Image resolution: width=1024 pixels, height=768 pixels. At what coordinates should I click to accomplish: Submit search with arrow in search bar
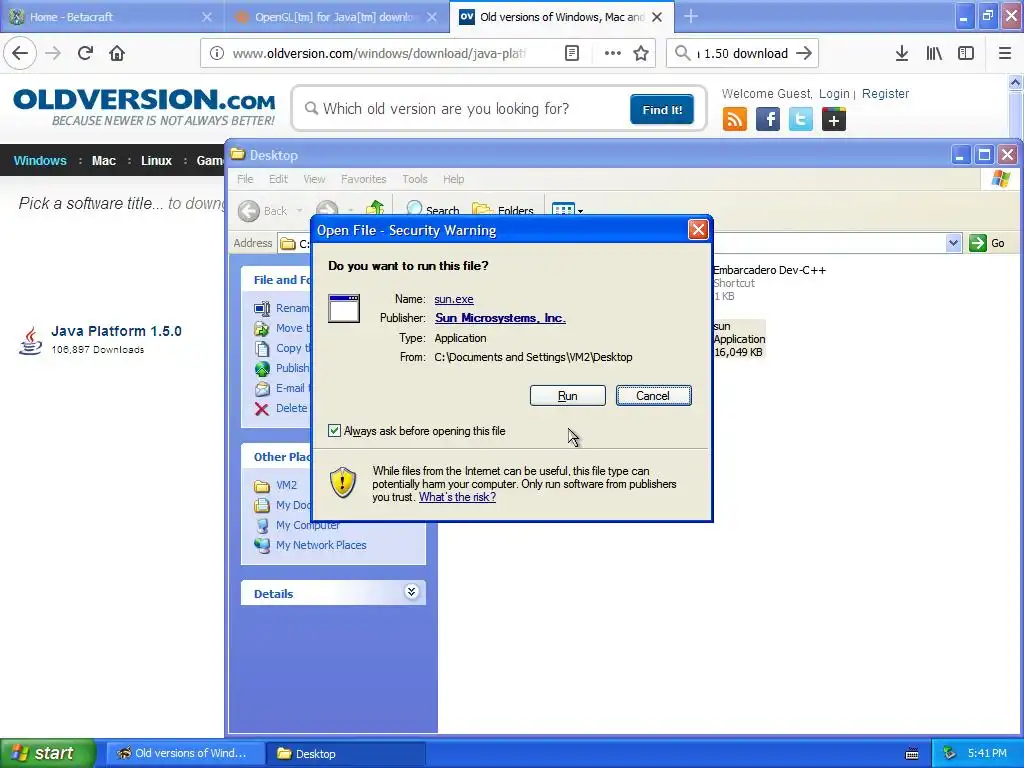click(805, 53)
